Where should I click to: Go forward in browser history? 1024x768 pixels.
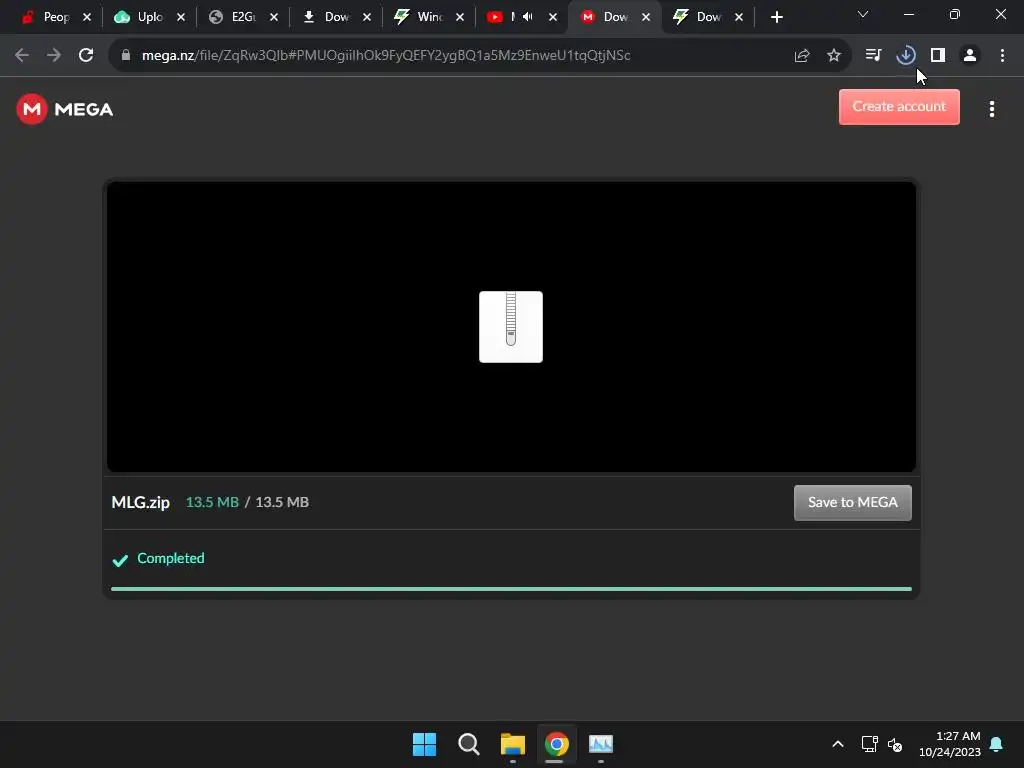(54, 56)
